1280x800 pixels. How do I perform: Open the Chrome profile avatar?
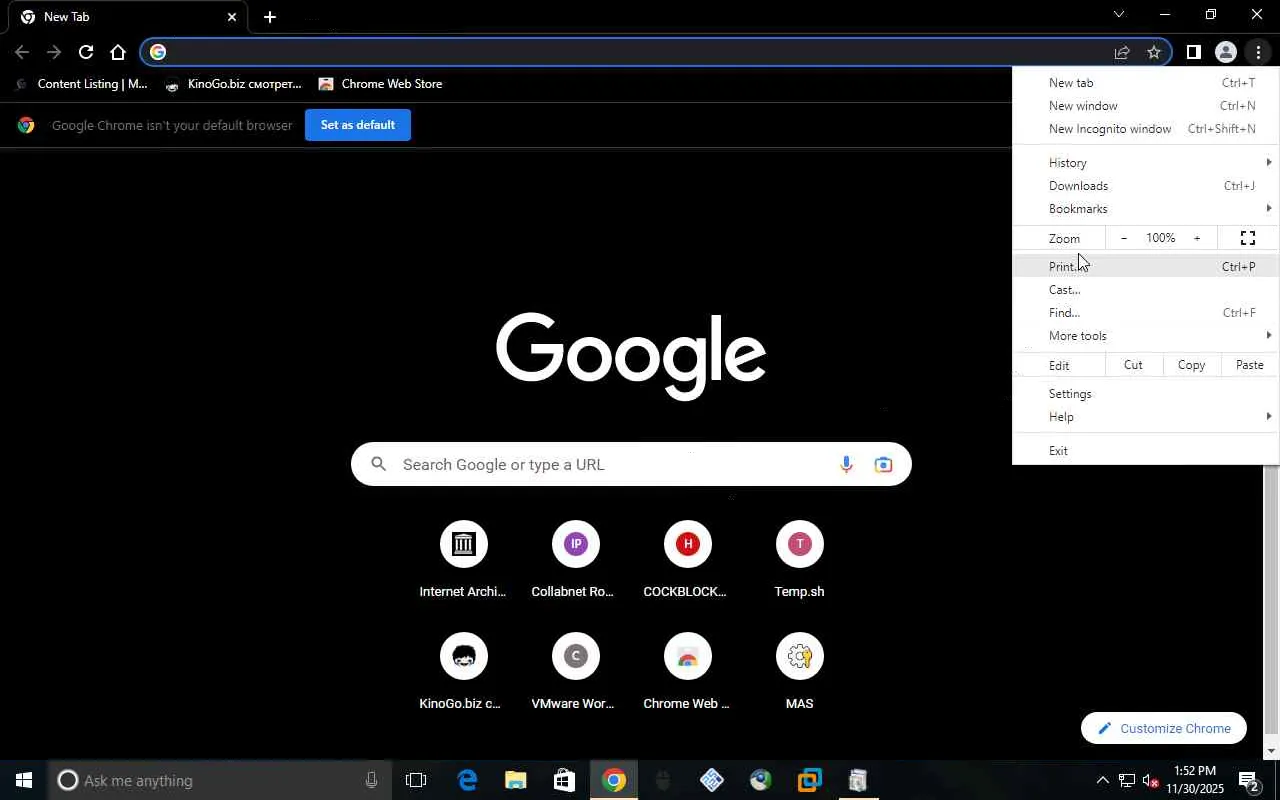tap(1225, 52)
